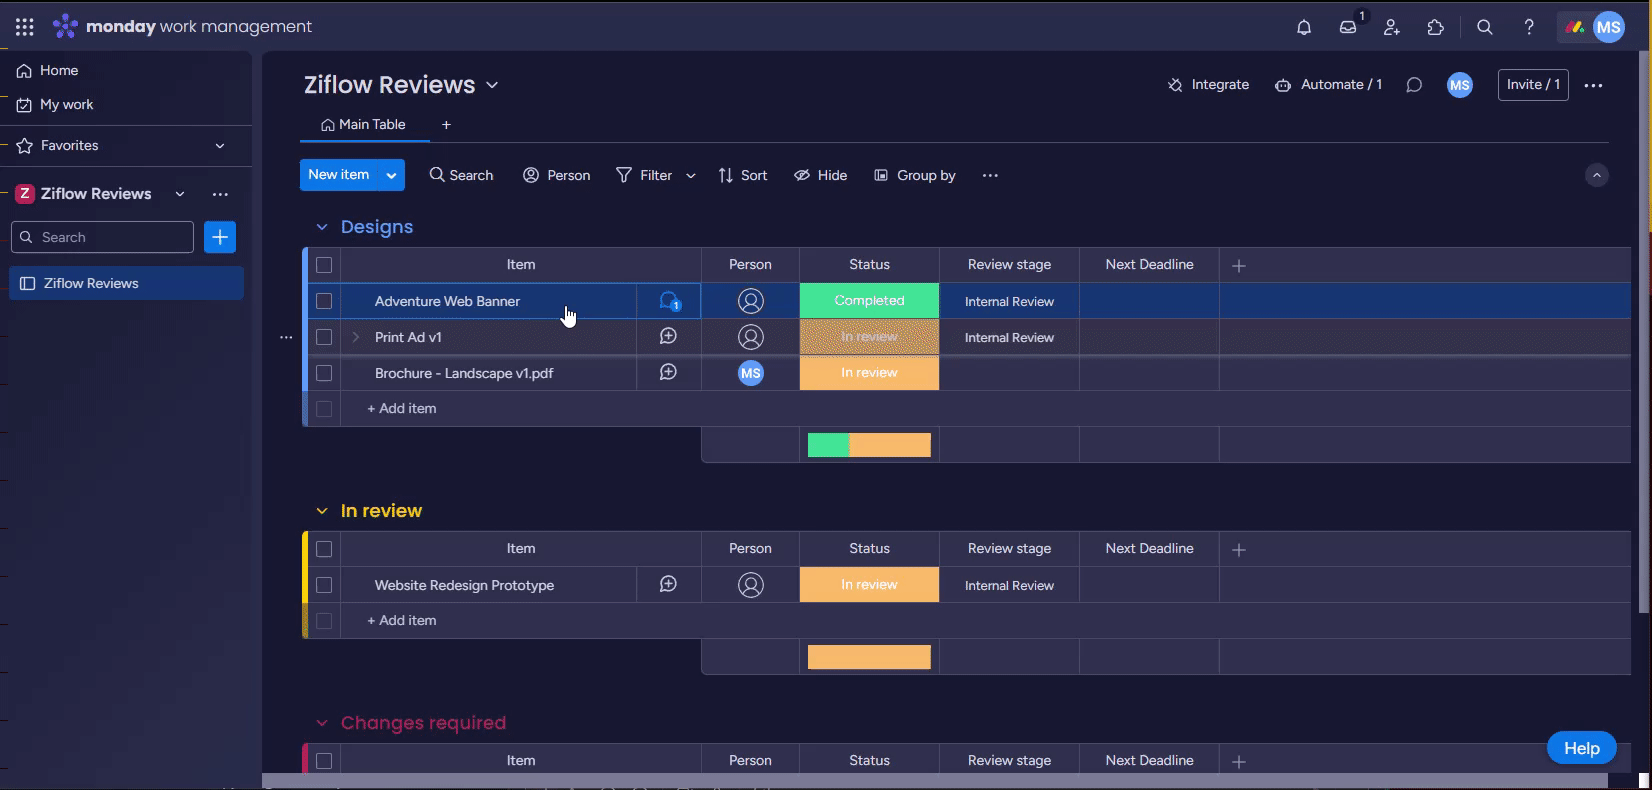The width and height of the screenshot is (1652, 790).
Task: Open the Group by option
Action: [915, 175]
